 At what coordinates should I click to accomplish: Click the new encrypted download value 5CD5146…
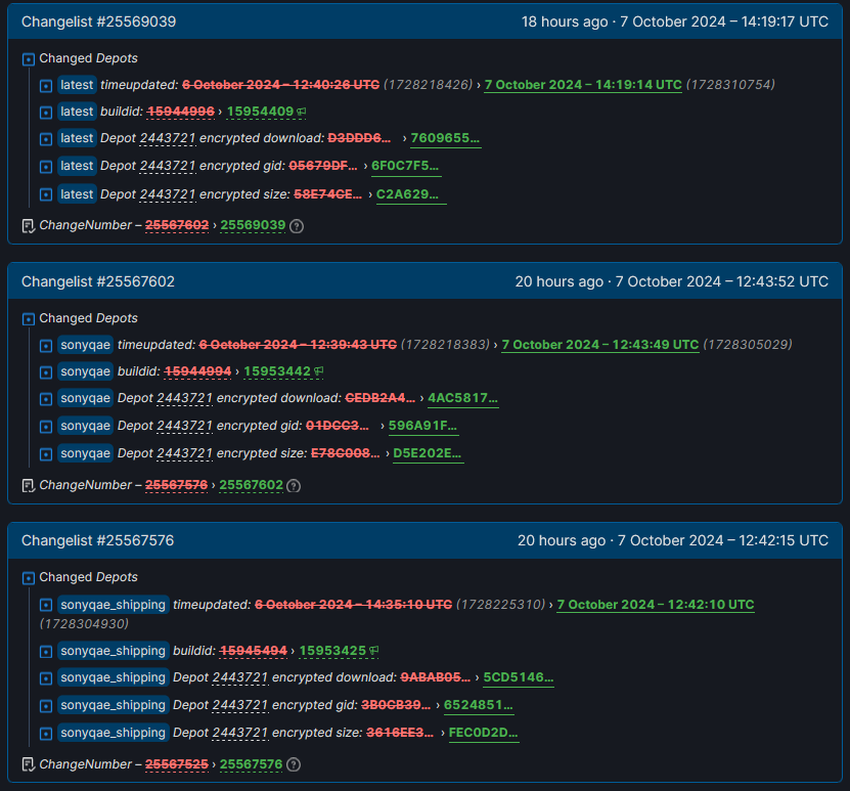(518, 678)
